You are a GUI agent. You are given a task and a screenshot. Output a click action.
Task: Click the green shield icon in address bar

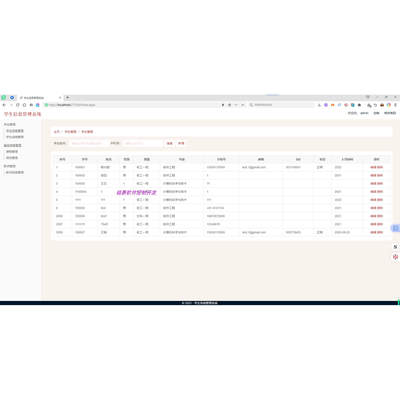pos(46,105)
